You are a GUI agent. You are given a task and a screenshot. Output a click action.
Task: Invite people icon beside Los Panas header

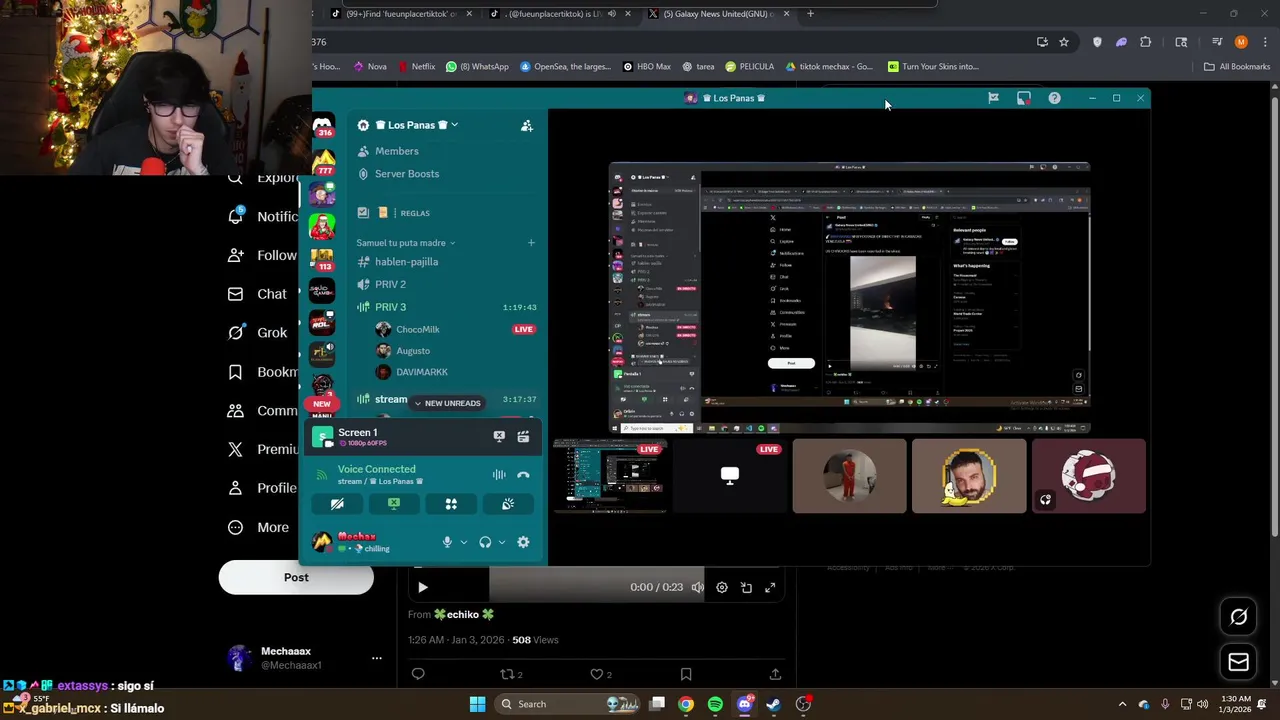(527, 125)
